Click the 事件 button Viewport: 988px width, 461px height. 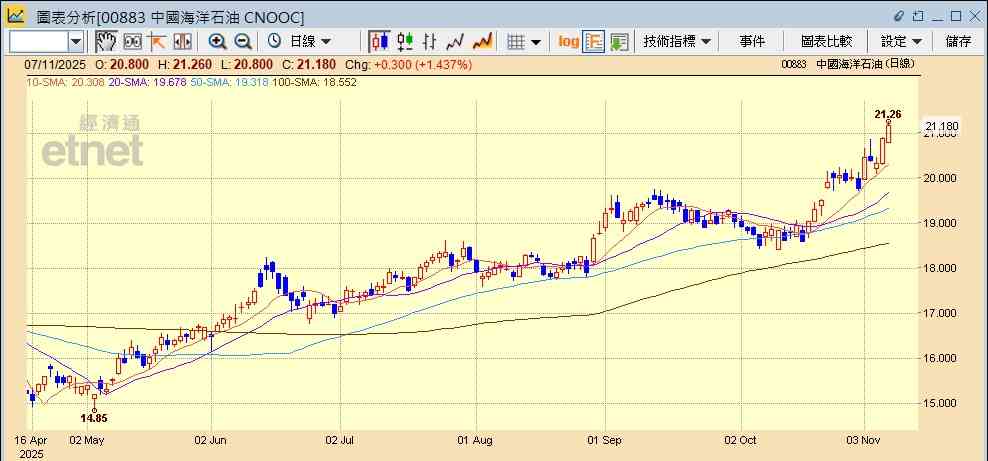(x=752, y=41)
